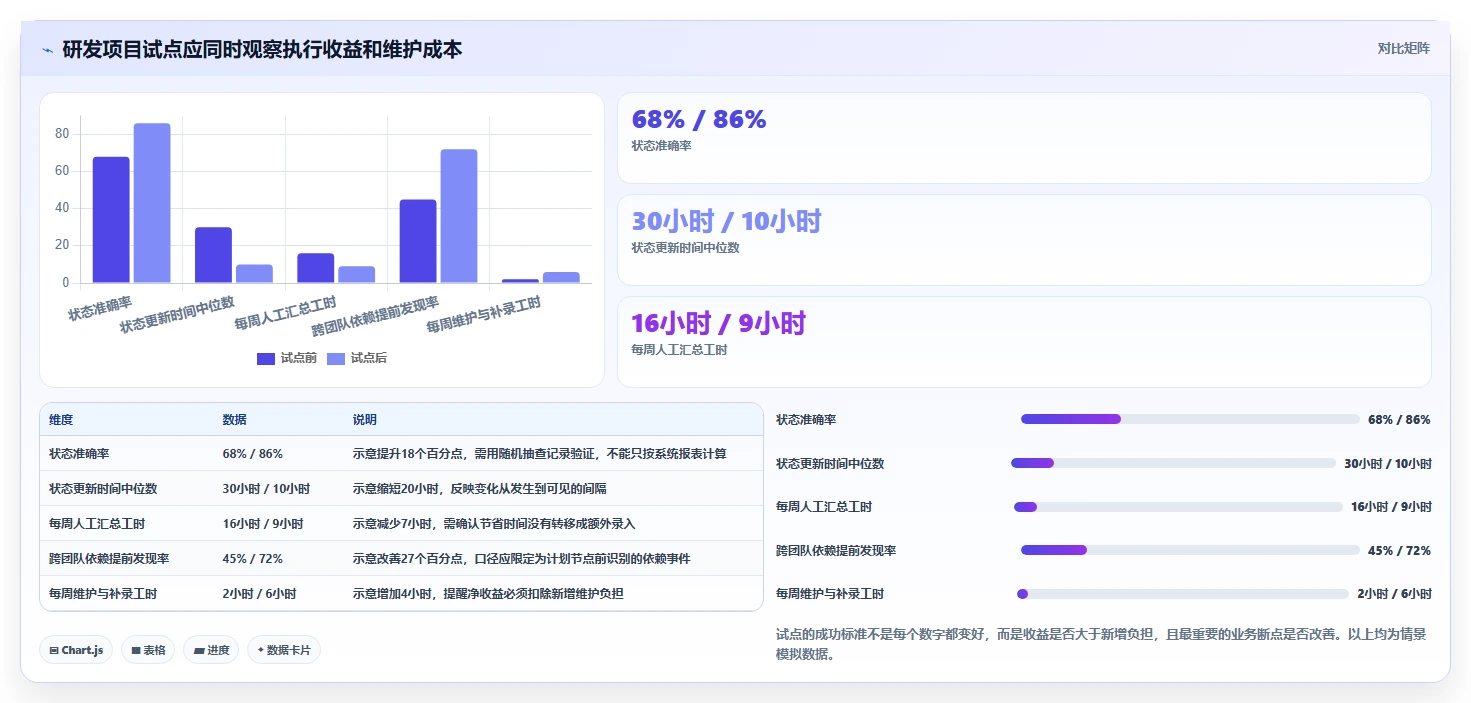Select the 试点后 bar for 状态更新时间中位数
Viewport: 1471px width, 703px height.
click(254, 274)
